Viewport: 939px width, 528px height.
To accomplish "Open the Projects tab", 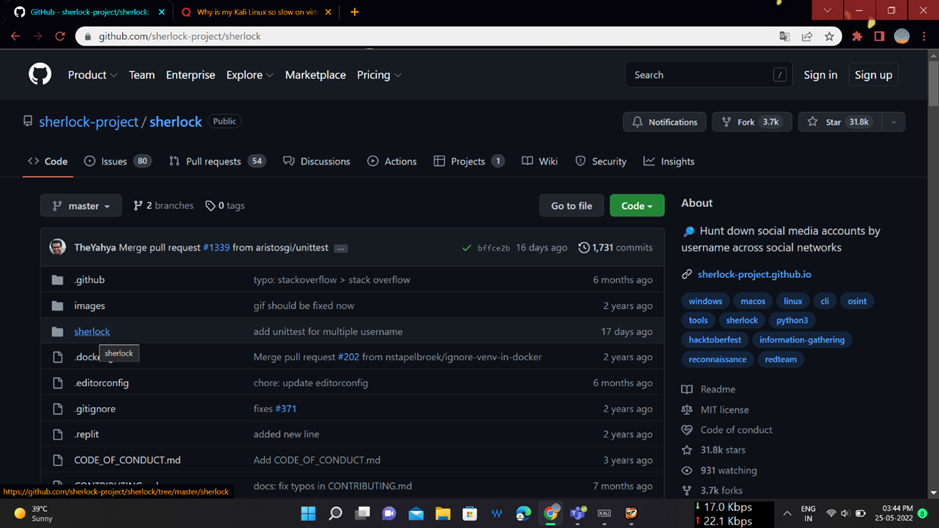I will pyautogui.click(x=469, y=162).
